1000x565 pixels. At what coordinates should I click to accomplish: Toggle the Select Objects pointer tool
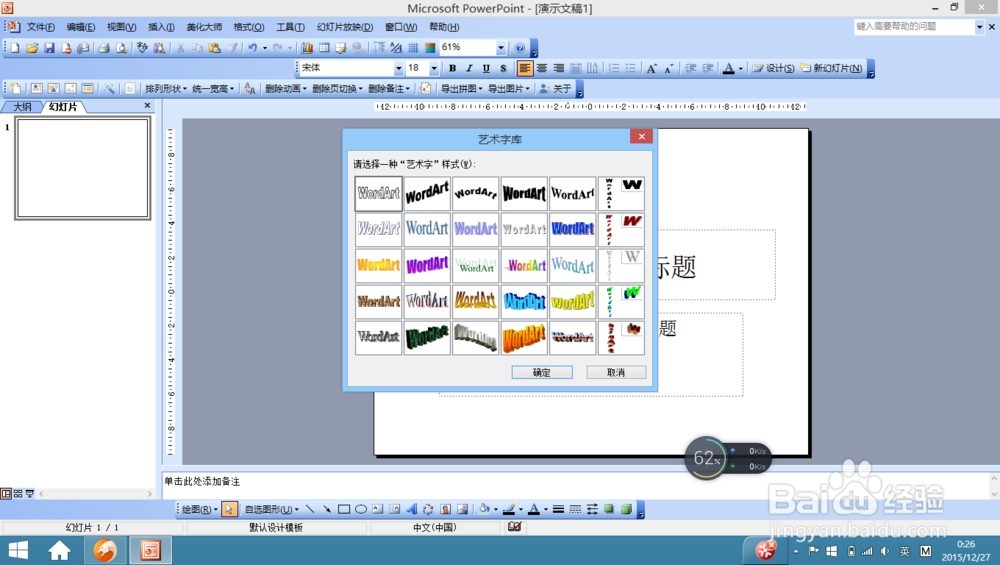tap(229, 509)
